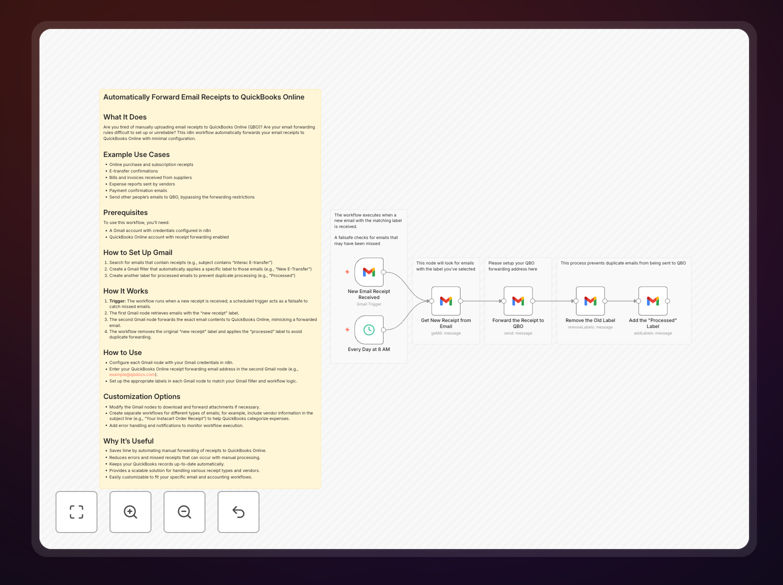Click the 'How It Works' heading
The height and width of the screenshot is (585, 783).
click(126, 291)
